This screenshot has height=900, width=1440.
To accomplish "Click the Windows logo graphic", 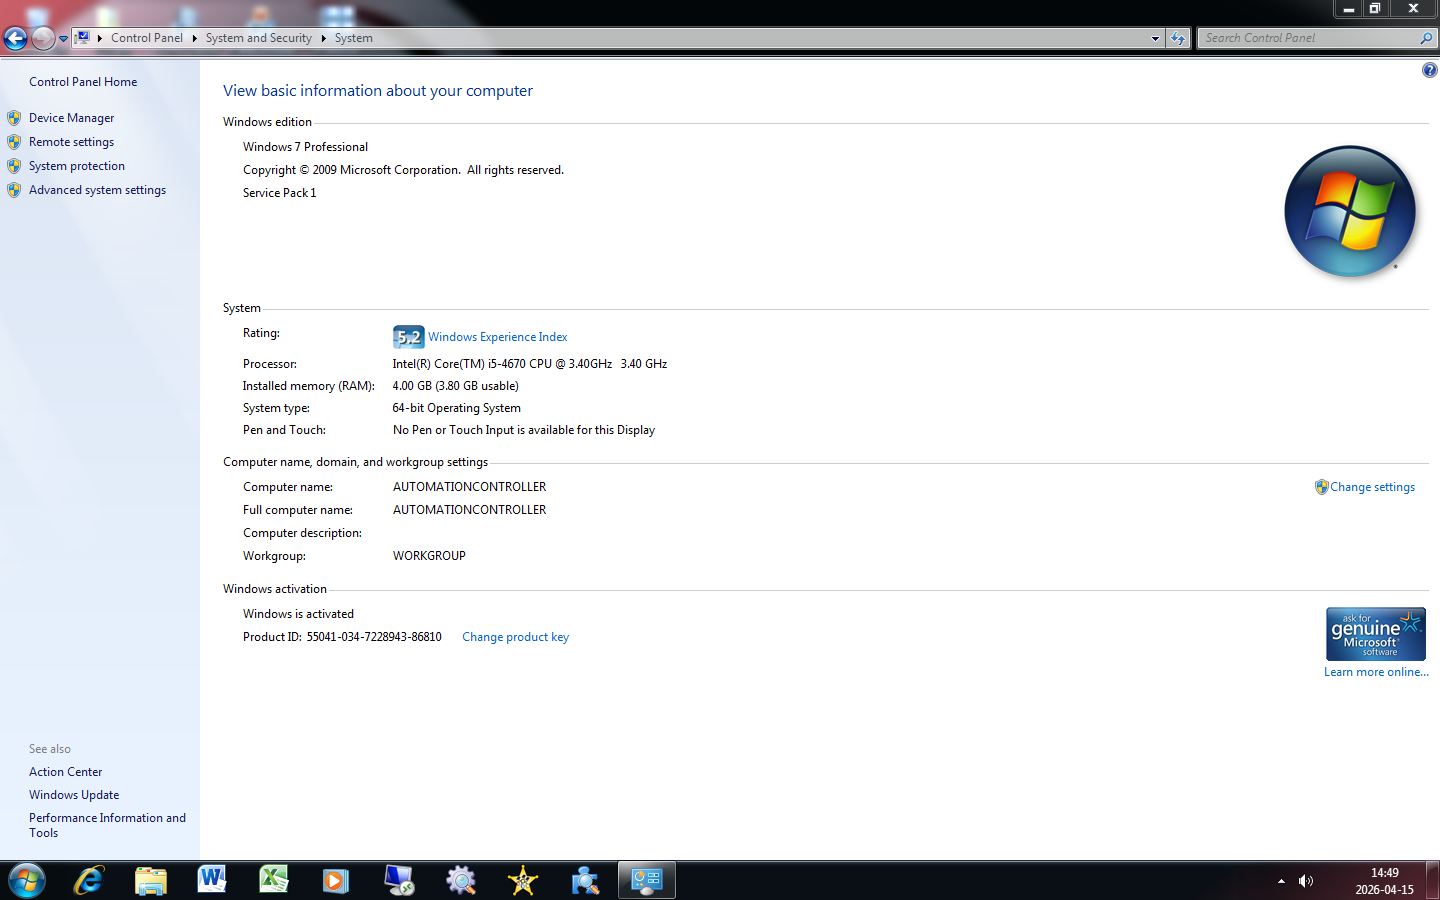I will coord(1349,210).
